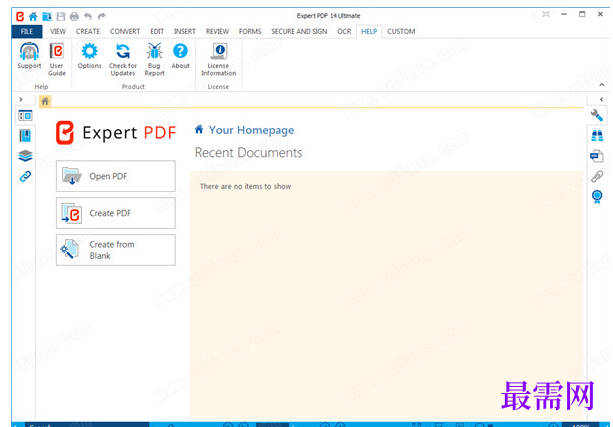Click the Print icon in quick access toolbar

(74, 16)
